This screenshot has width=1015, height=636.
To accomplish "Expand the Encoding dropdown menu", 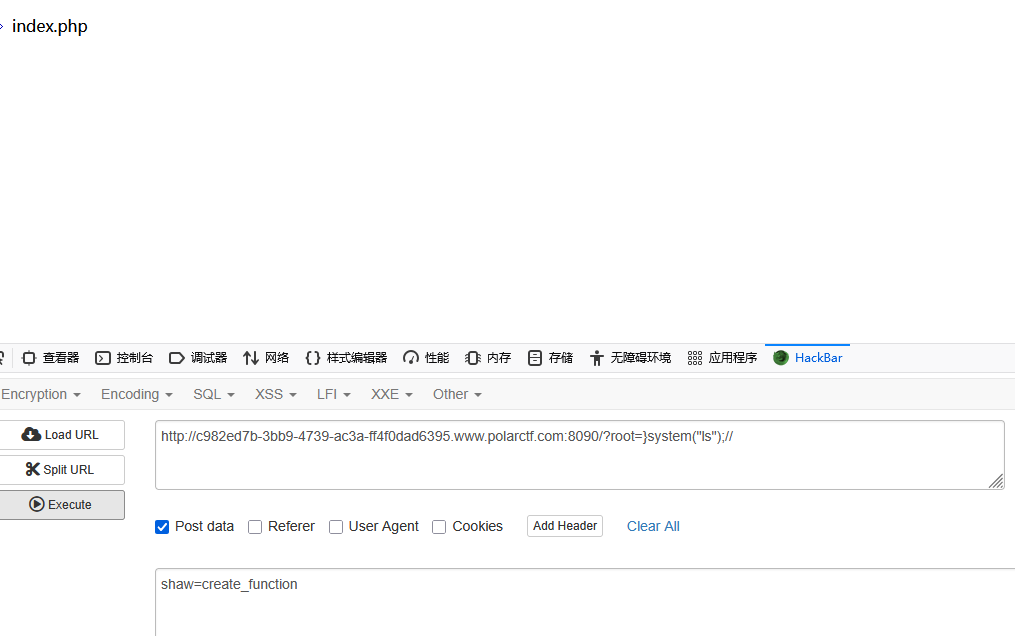I will 137,394.
